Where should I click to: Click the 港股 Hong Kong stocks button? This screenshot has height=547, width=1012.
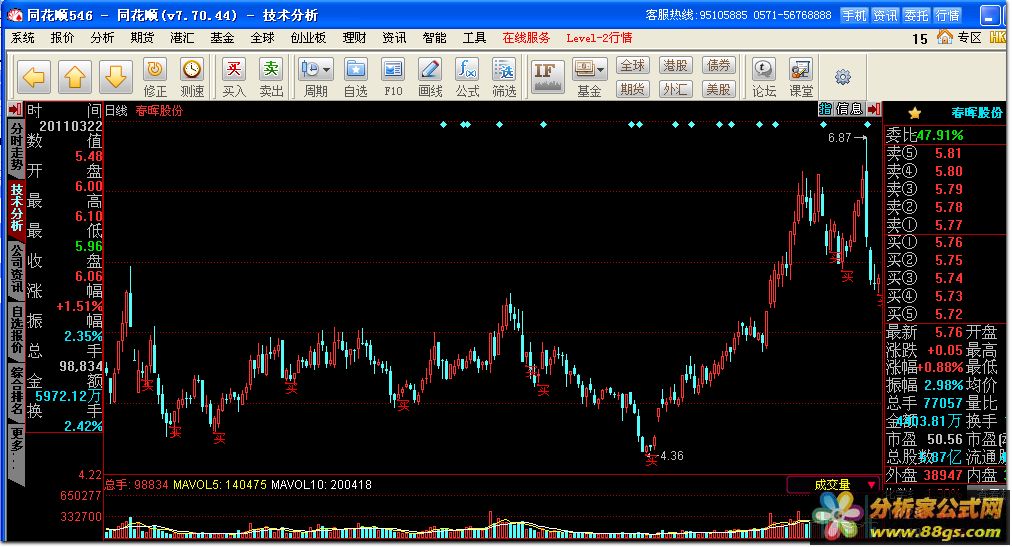[676, 65]
